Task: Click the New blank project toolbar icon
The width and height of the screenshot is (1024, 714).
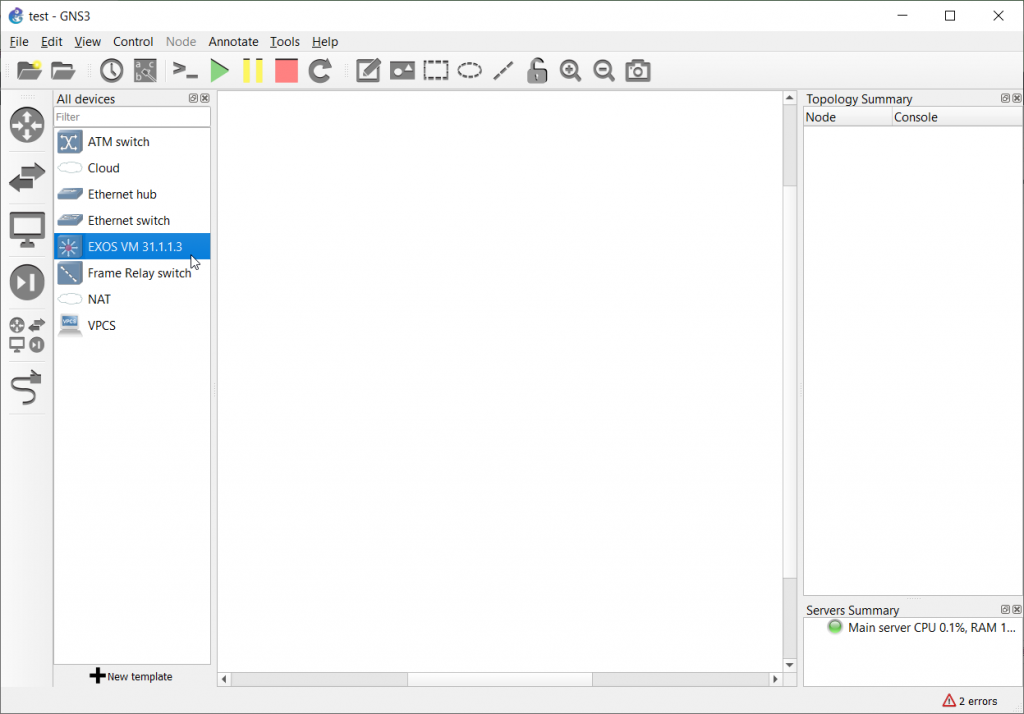Action: point(29,71)
